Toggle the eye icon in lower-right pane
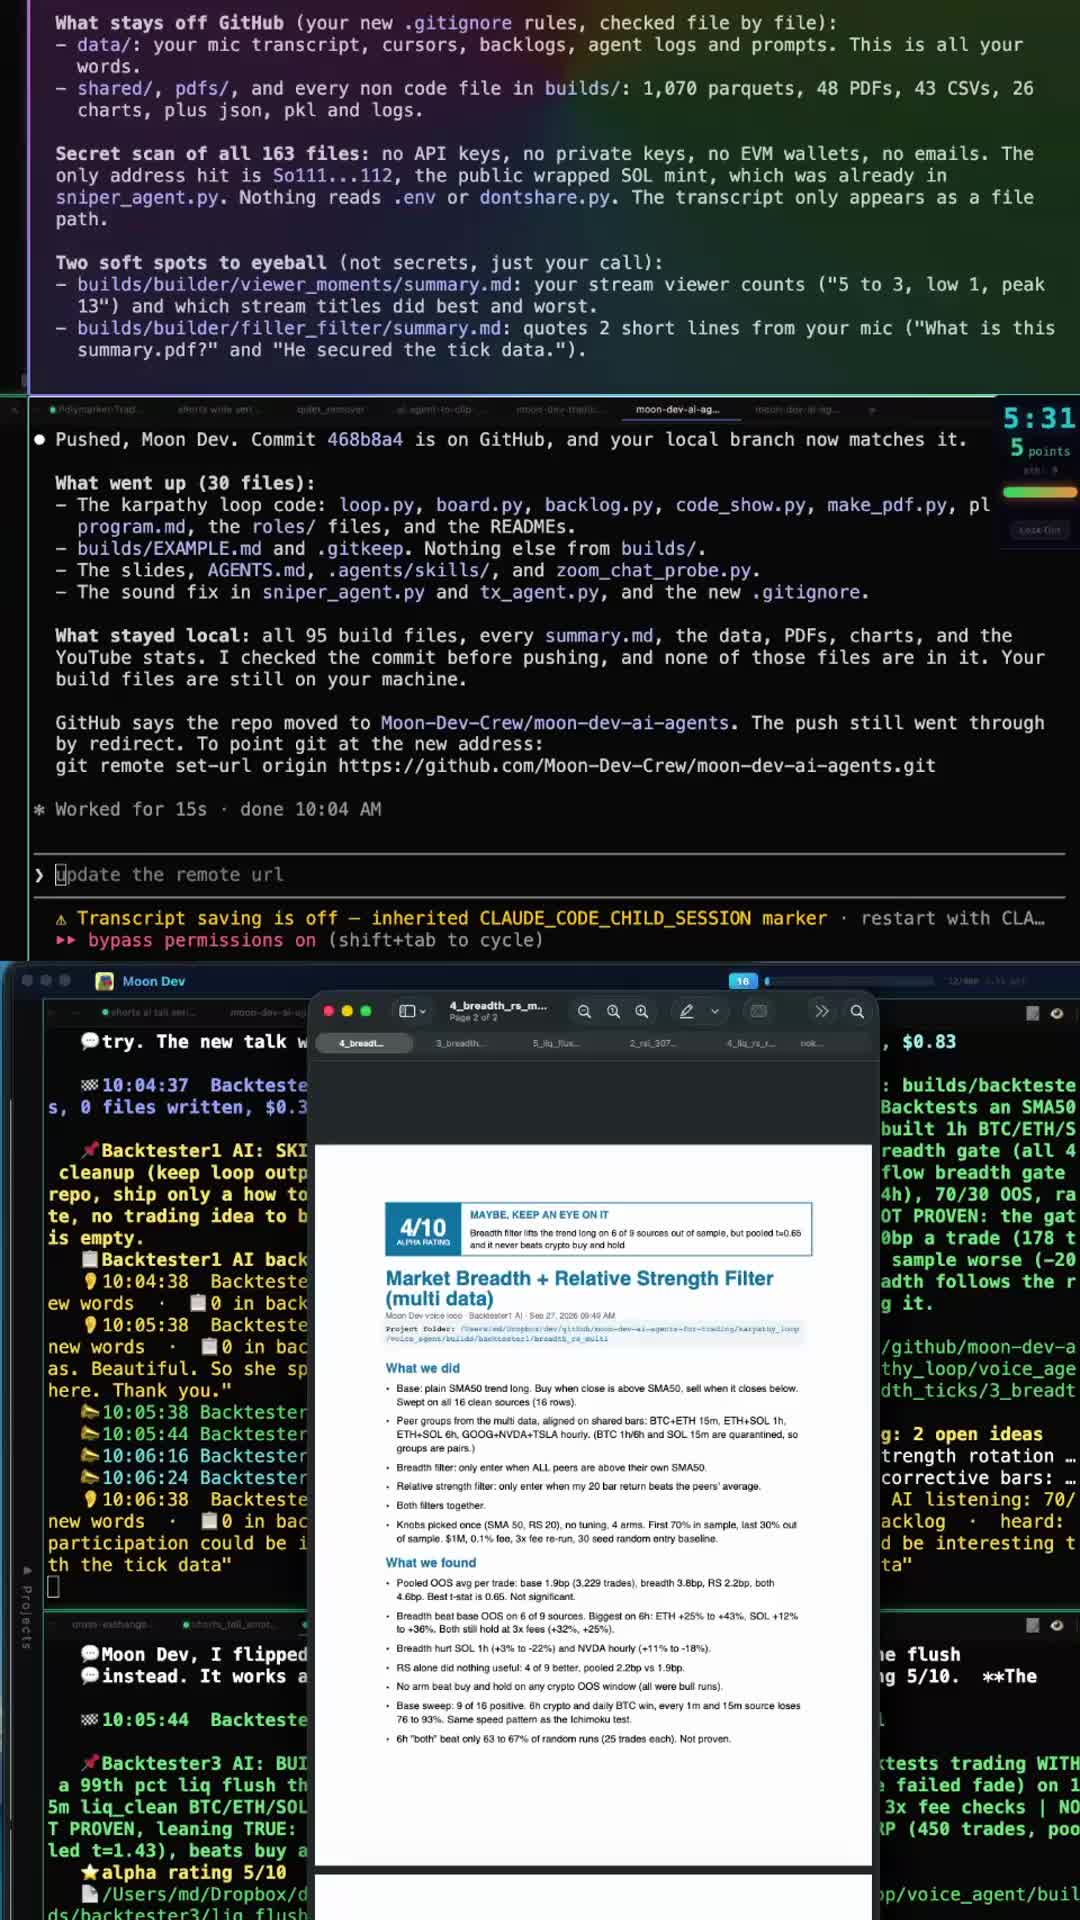Screen dimensions: 1080x1920 [1057, 1625]
